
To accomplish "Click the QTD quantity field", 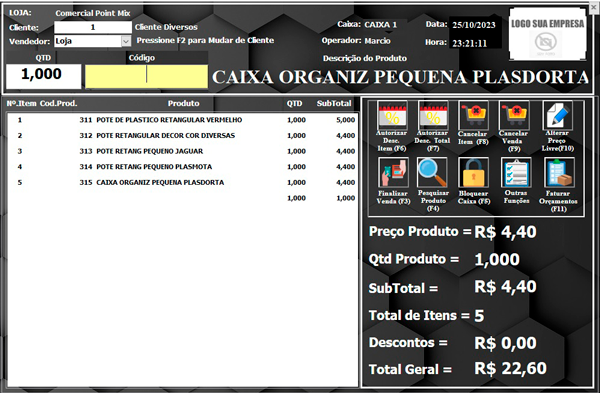I will 43,76.
